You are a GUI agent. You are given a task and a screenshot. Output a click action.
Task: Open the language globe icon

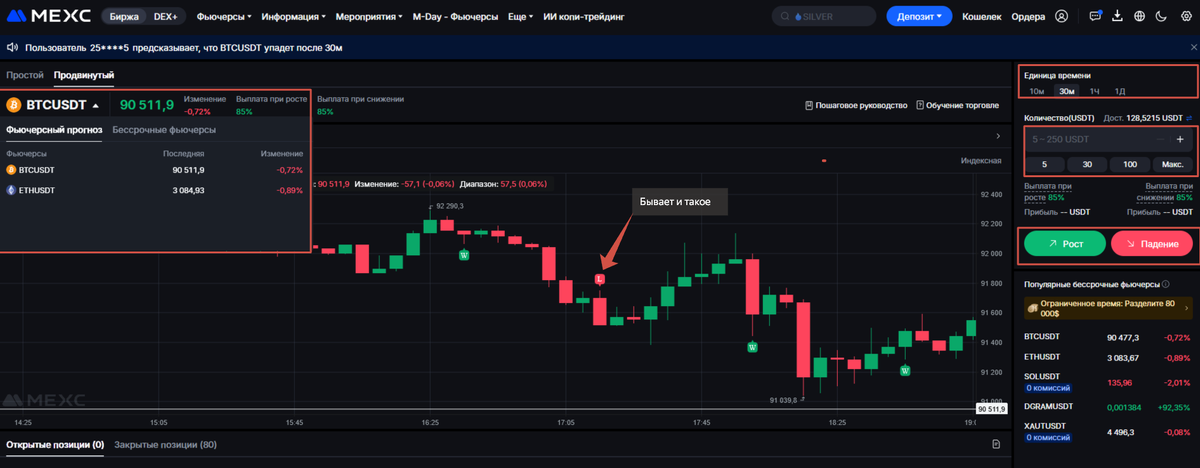coord(1139,16)
